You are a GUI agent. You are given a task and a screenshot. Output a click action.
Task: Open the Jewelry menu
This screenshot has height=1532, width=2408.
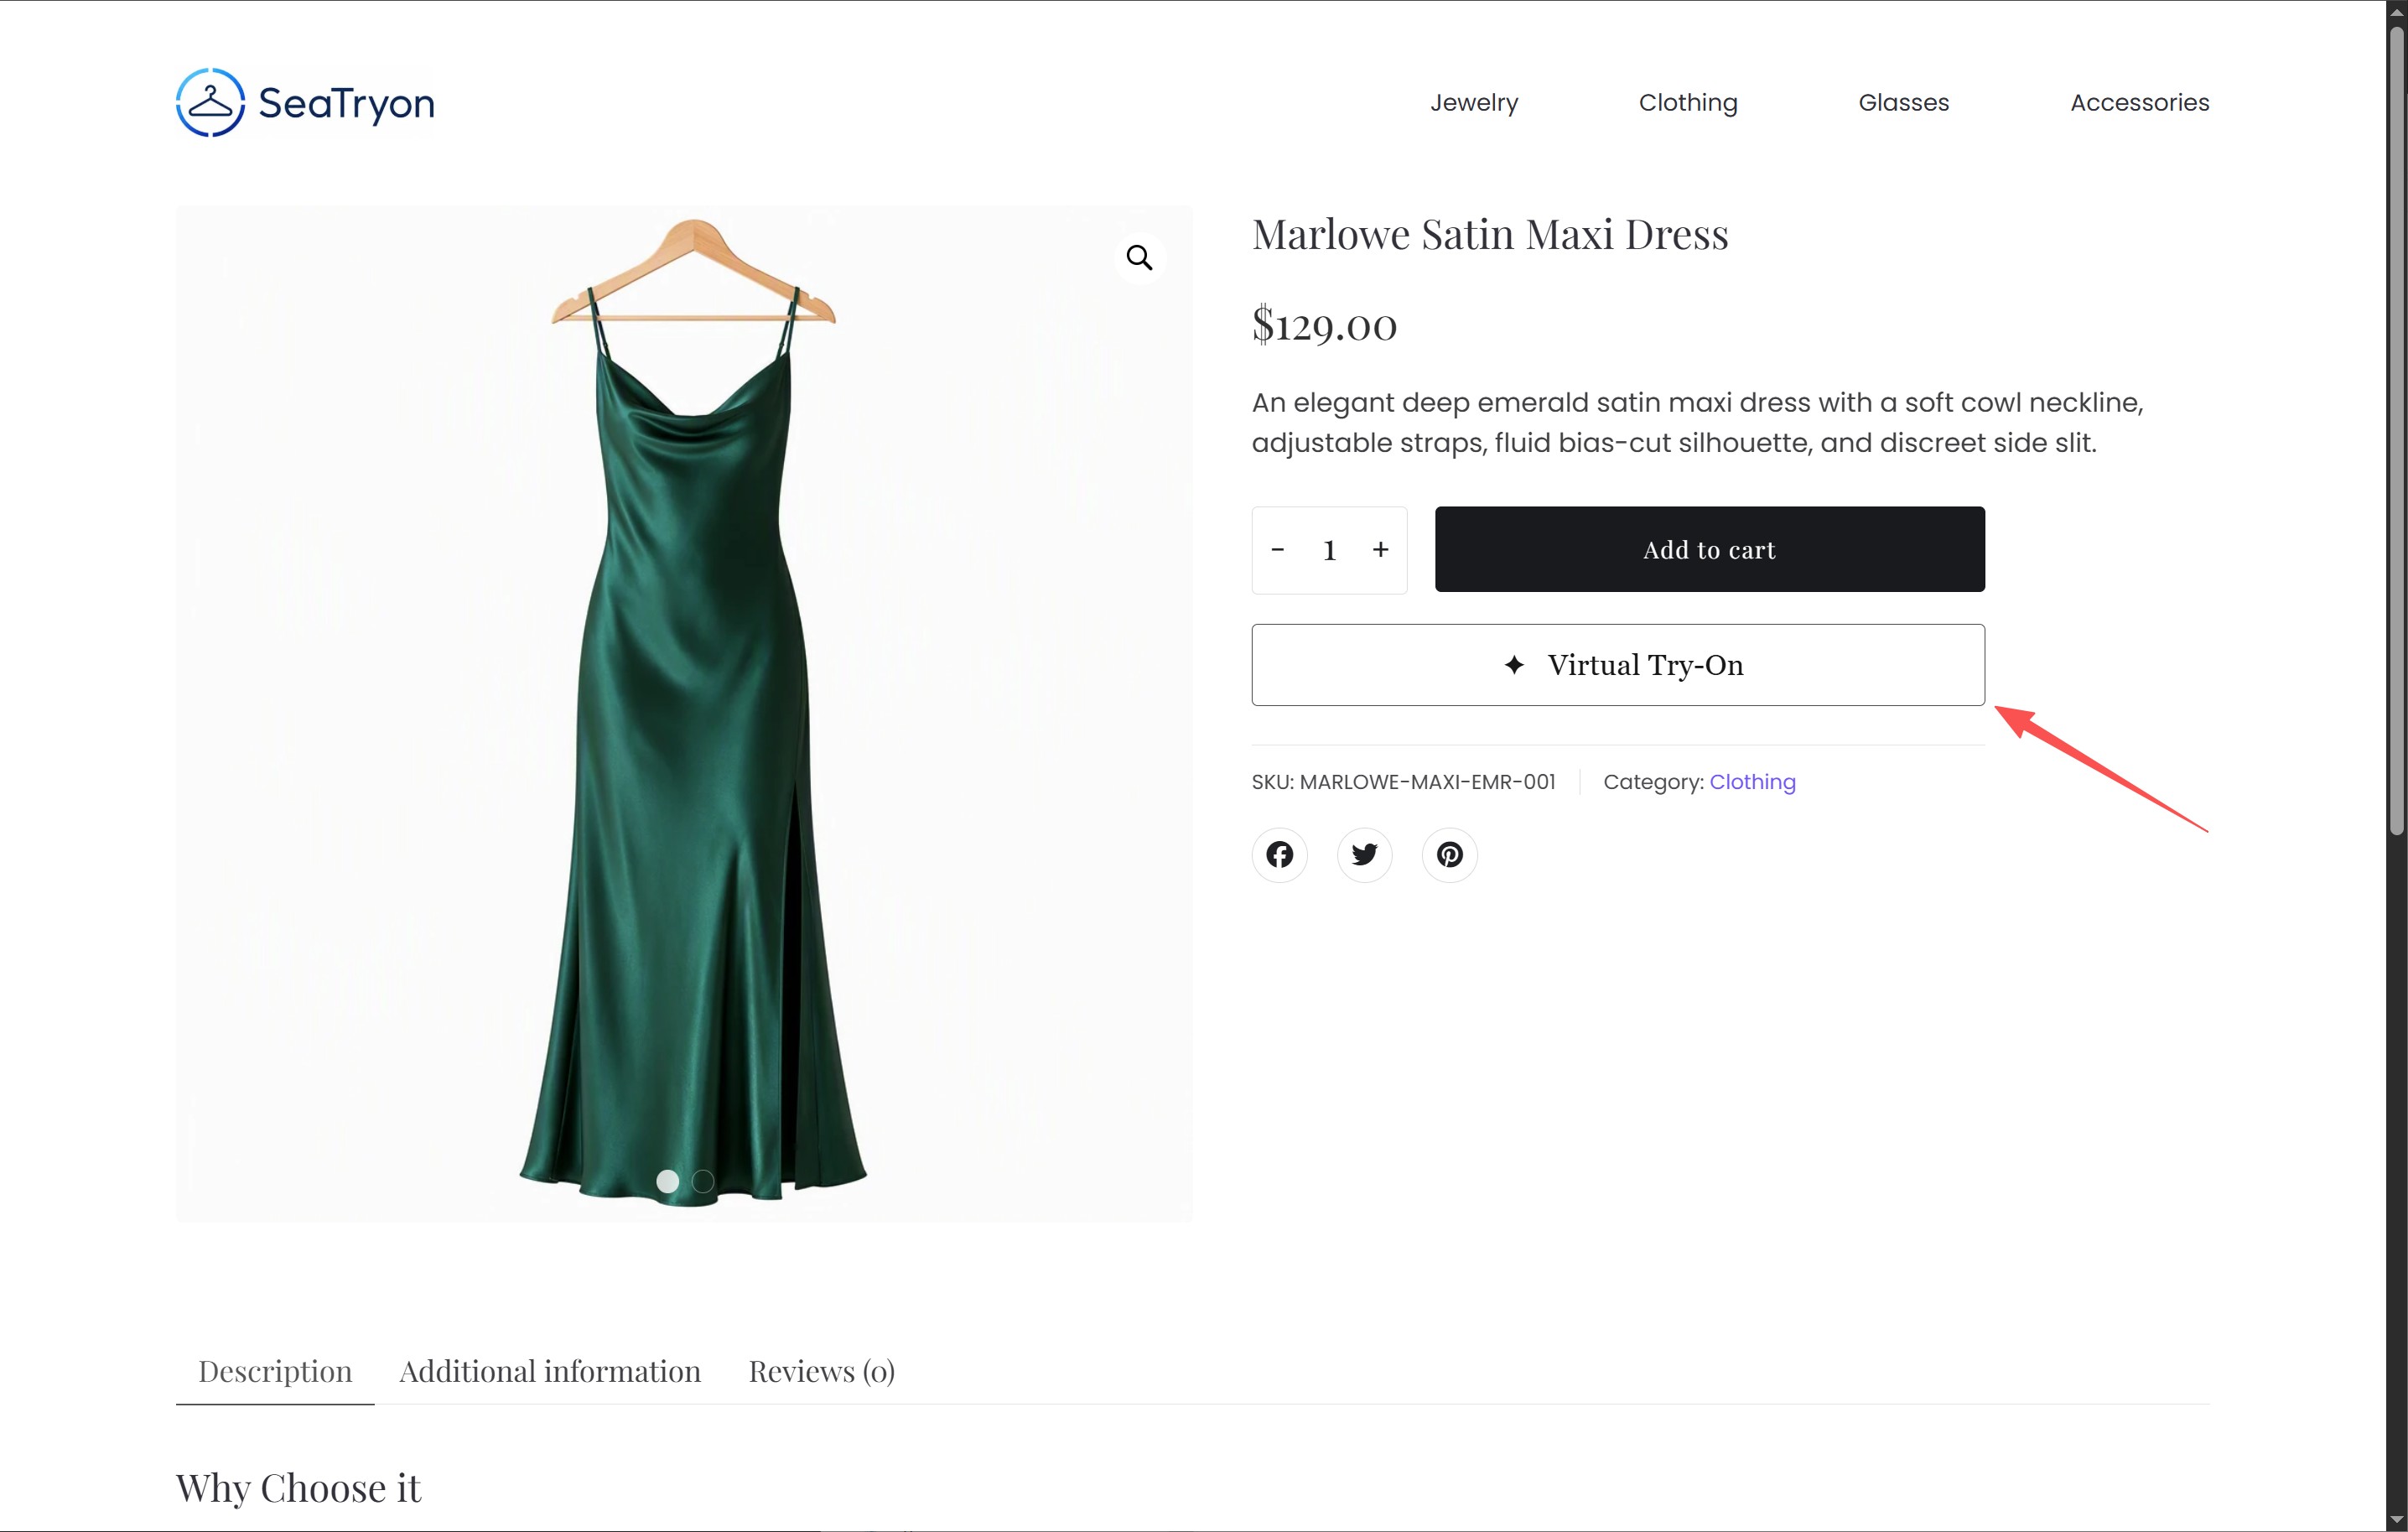click(x=1474, y=102)
